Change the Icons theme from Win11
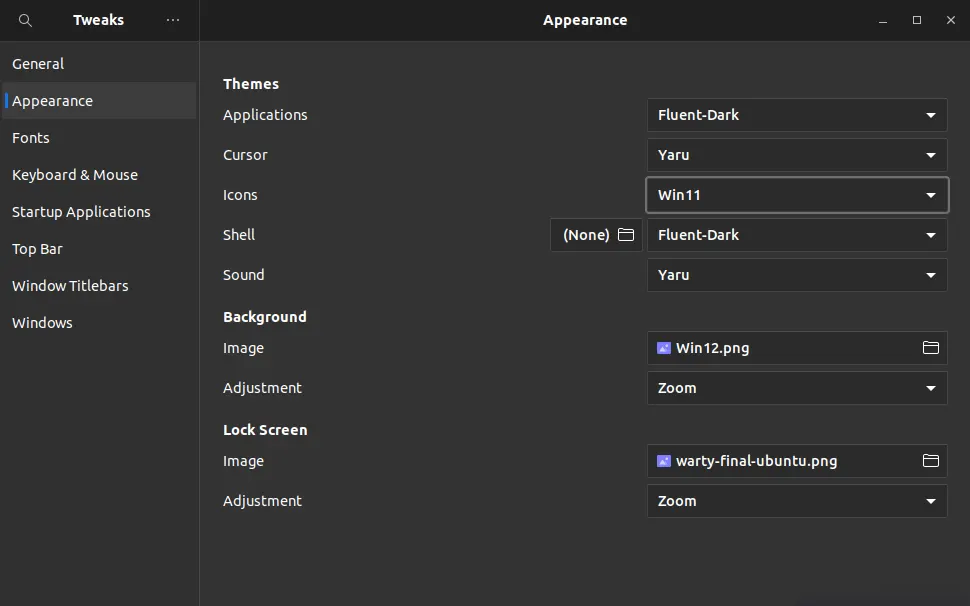Image resolution: width=970 pixels, height=606 pixels. click(796, 195)
